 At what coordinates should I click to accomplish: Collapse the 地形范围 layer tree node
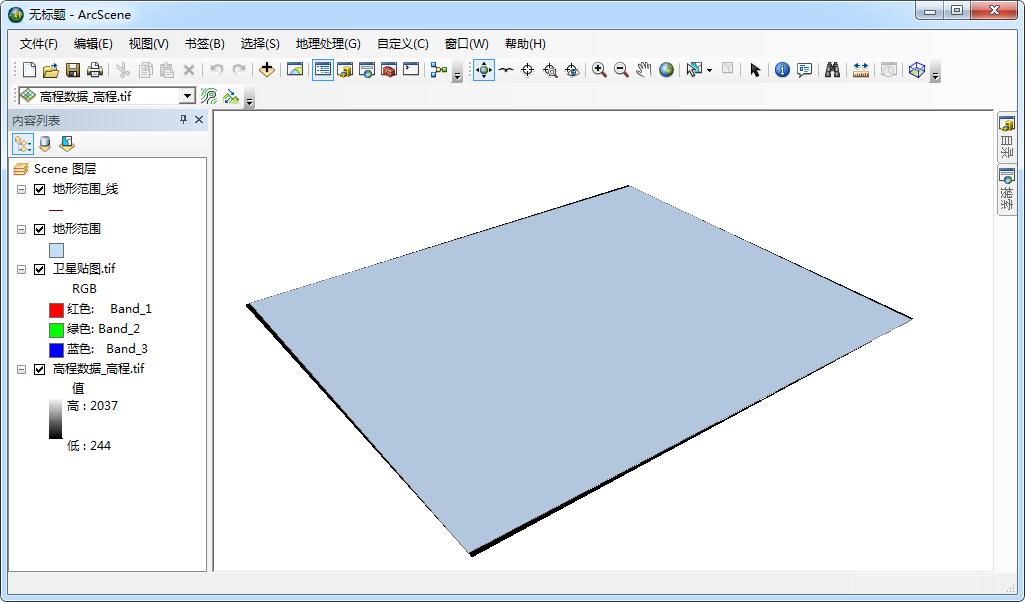click(x=21, y=229)
